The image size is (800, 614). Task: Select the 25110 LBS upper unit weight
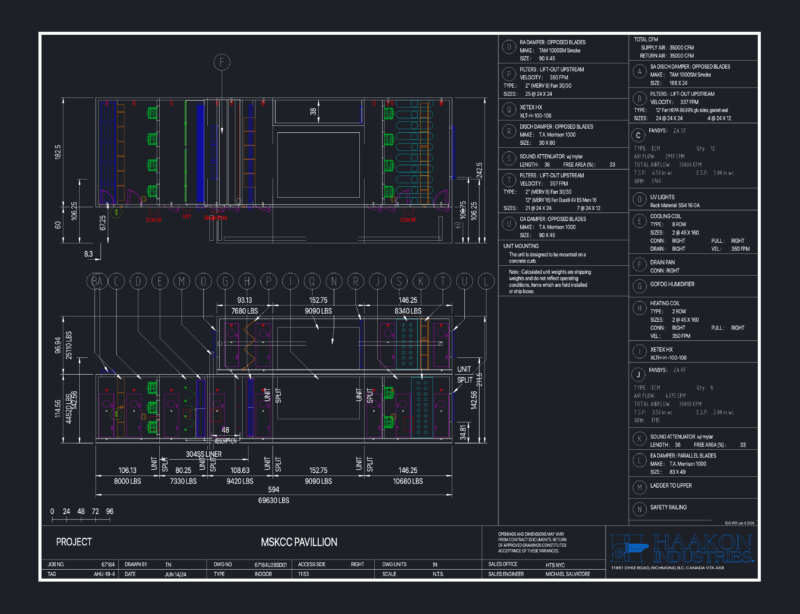68,345
